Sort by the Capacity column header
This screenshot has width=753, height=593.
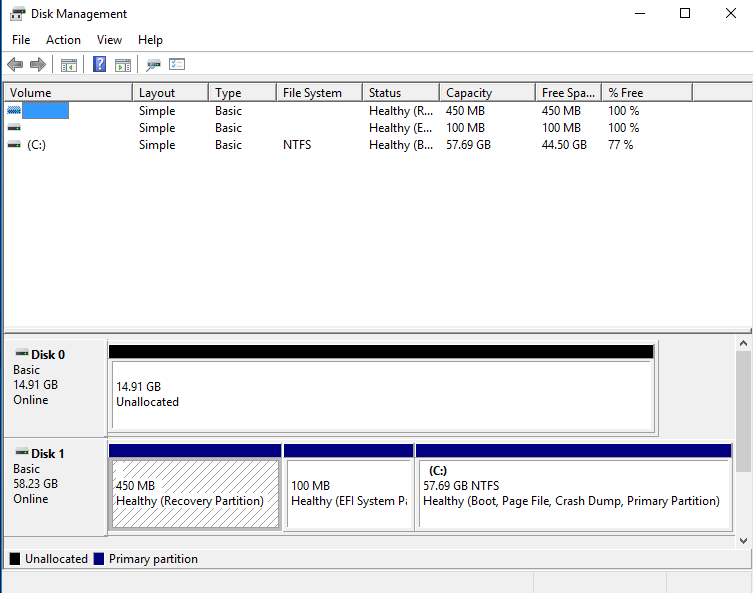pyautogui.click(x=487, y=93)
